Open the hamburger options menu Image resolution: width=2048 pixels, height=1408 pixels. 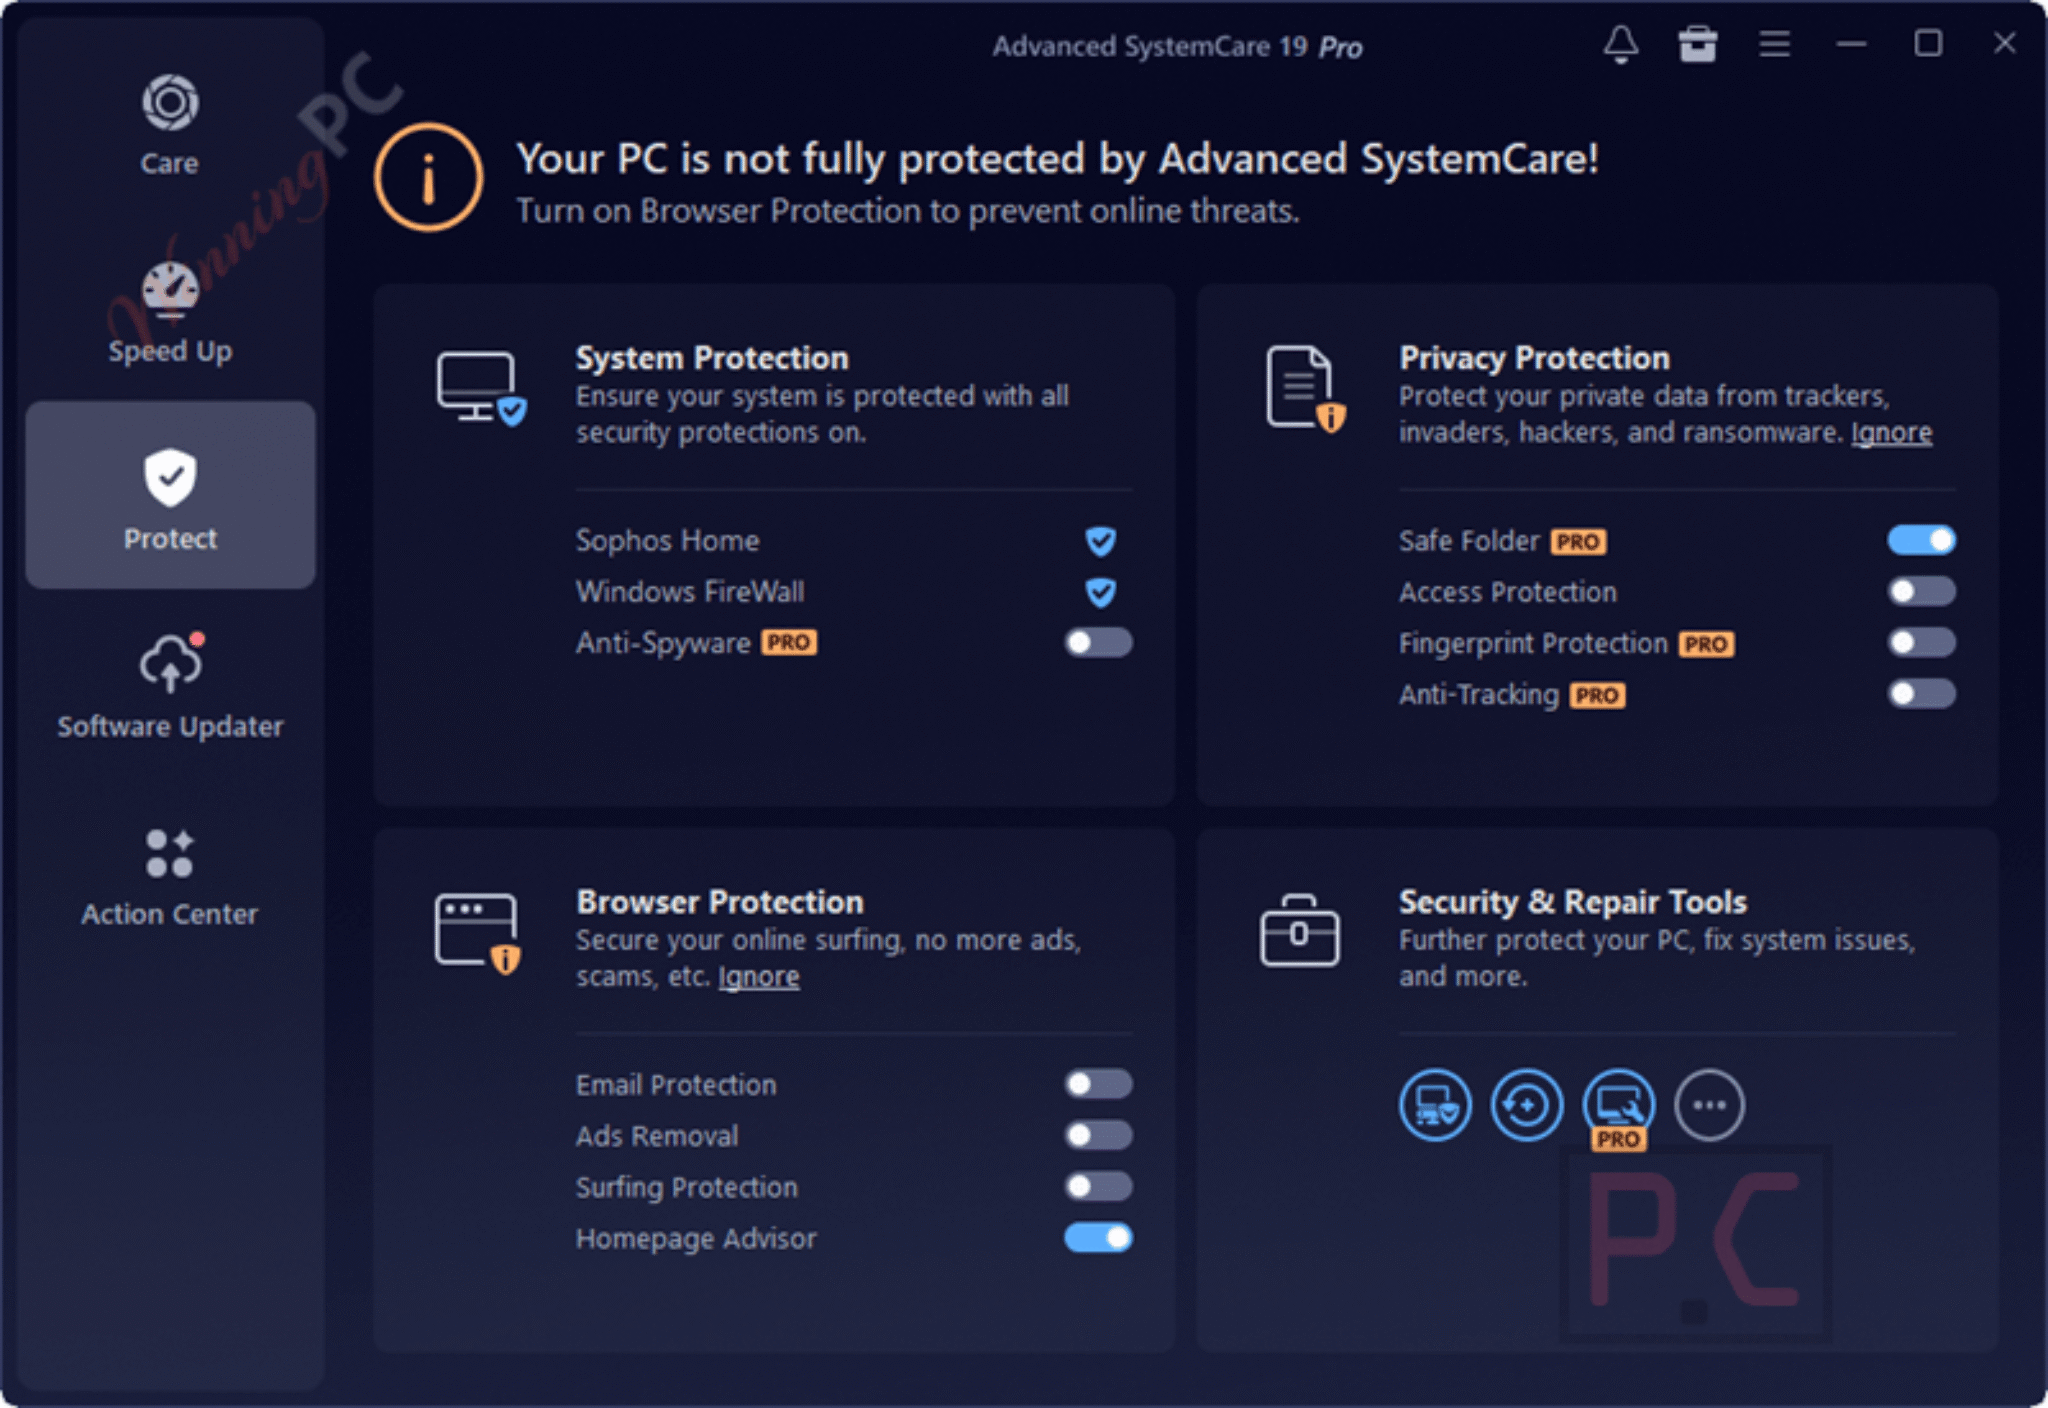pos(1775,44)
